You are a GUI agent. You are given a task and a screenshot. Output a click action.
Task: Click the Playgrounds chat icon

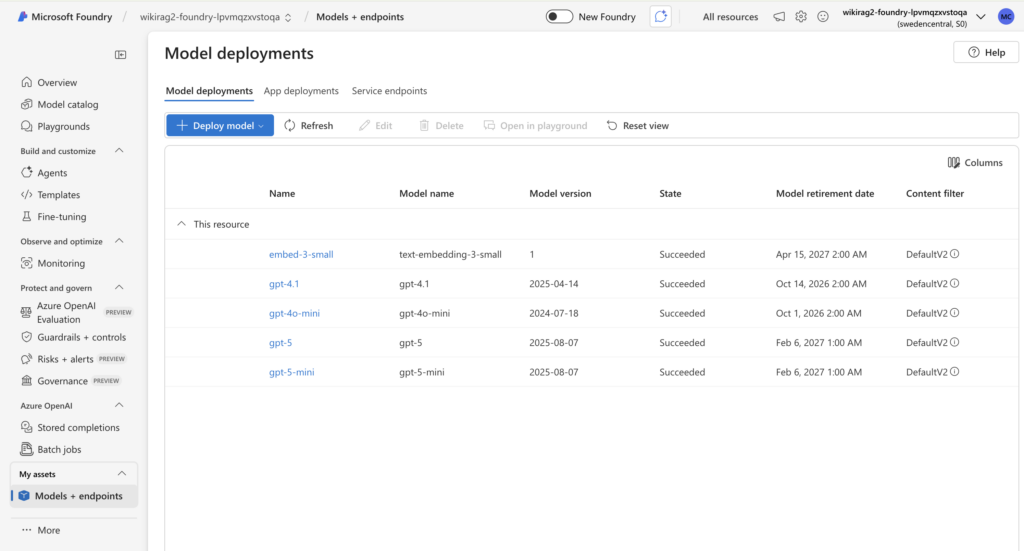[x=26, y=126]
